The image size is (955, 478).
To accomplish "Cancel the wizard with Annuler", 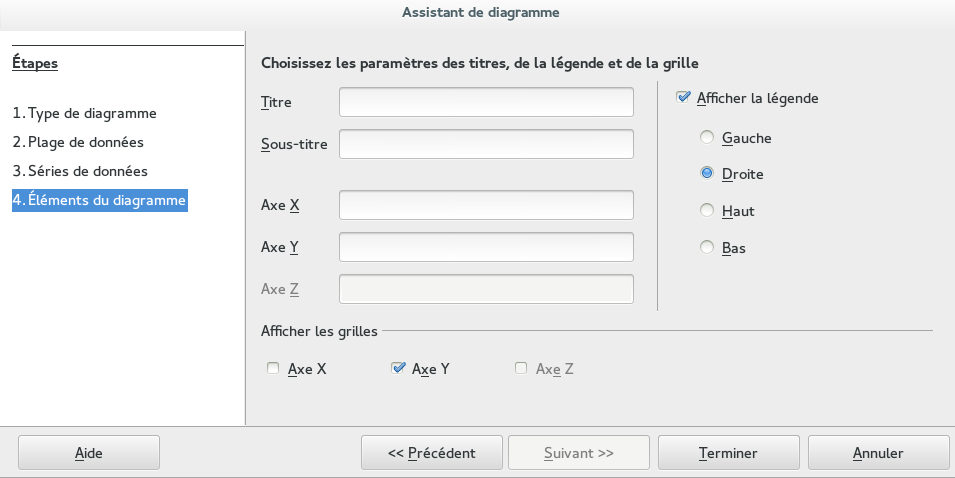I will tap(878, 453).
